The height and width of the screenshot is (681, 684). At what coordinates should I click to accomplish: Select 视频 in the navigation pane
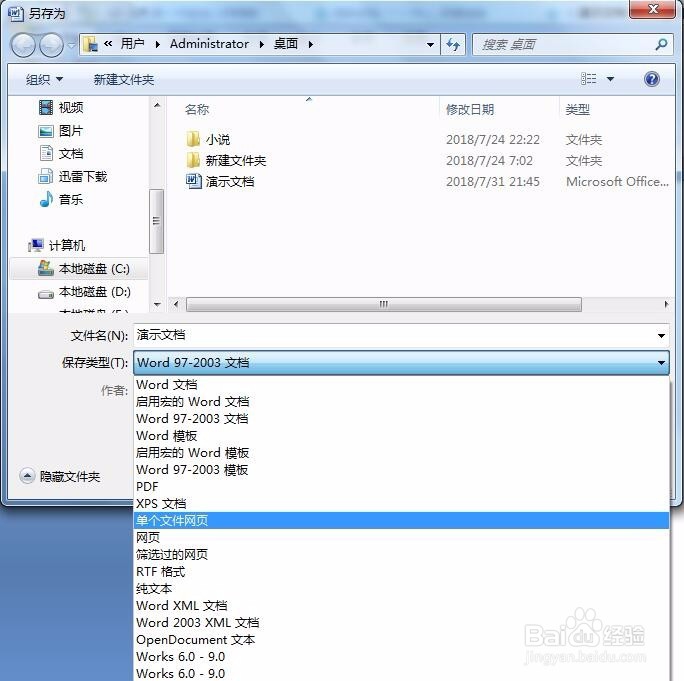(x=61, y=107)
